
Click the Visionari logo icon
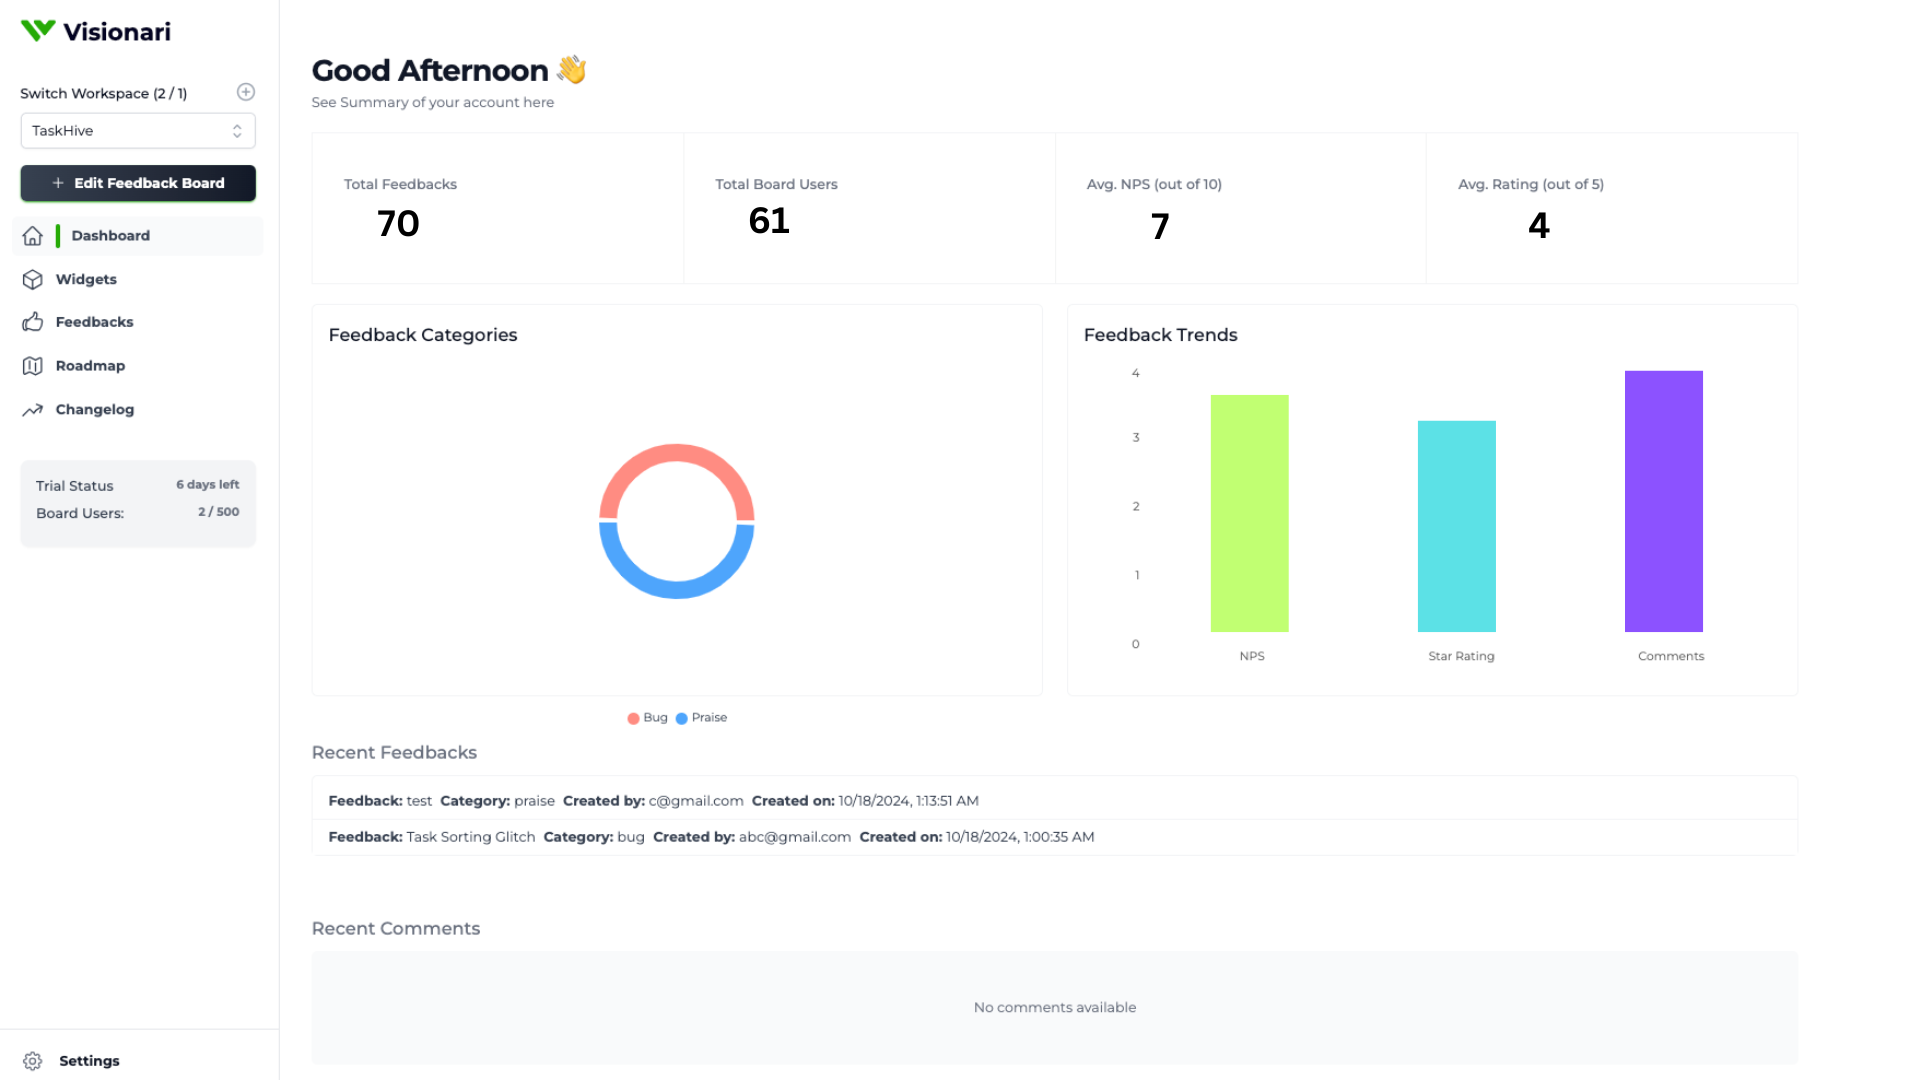[x=38, y=31]
